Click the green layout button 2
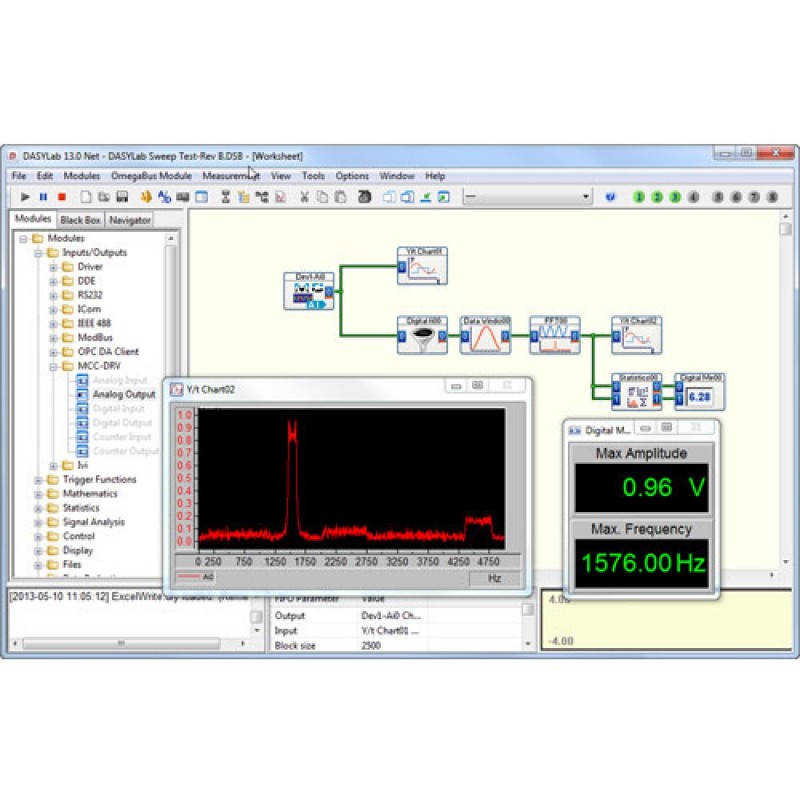 (657, 197)
